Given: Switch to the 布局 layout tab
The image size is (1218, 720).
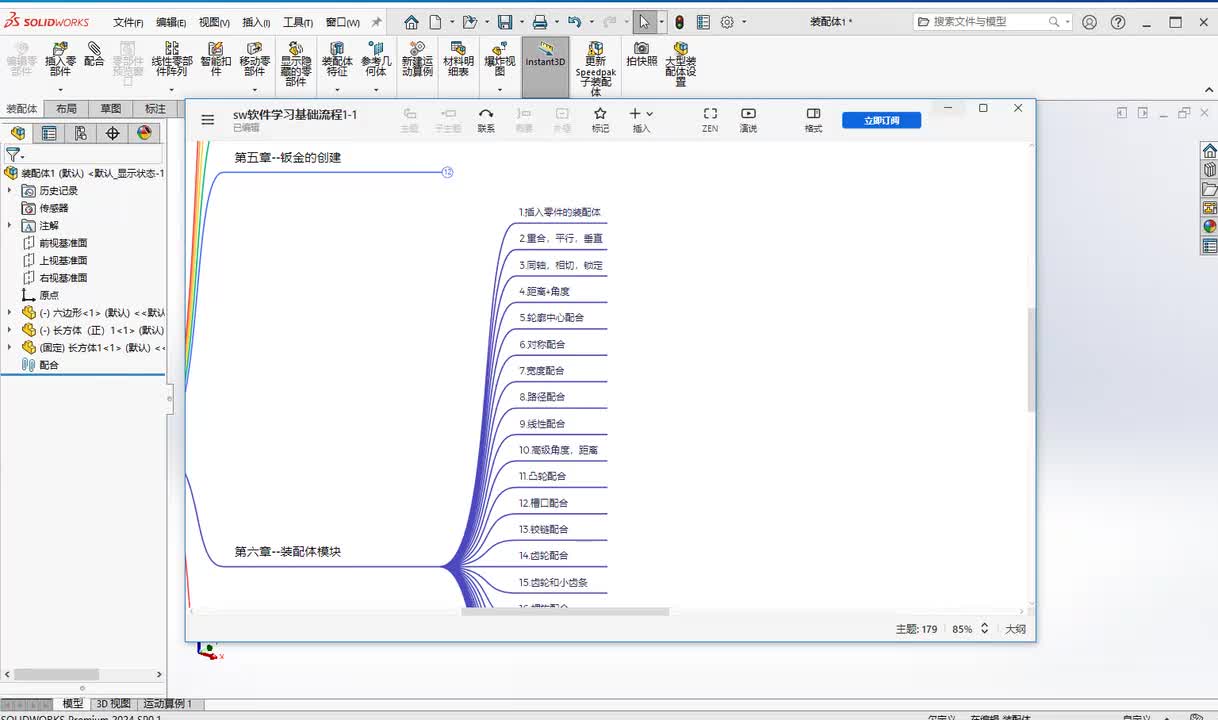Looking at the screenshot, I should 66,109.
